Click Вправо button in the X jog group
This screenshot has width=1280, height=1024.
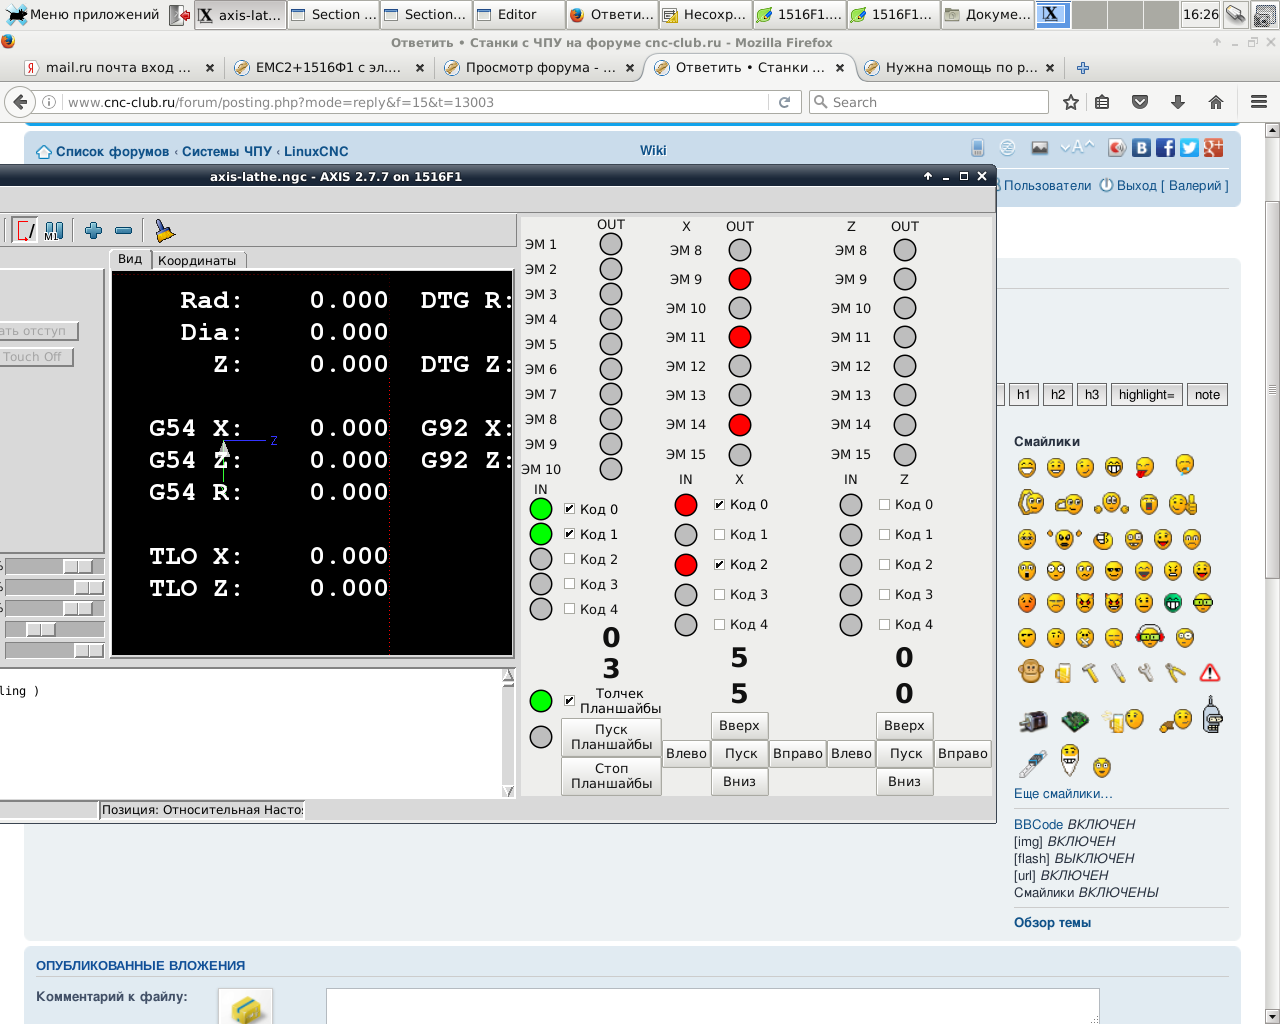(798, 753)
